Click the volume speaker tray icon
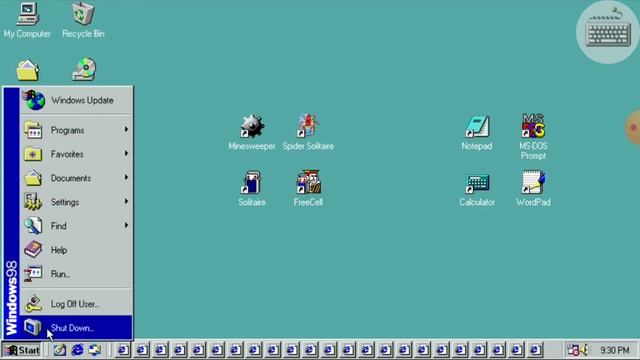This screenshot has height=360, width=640. tap(584, 350)
